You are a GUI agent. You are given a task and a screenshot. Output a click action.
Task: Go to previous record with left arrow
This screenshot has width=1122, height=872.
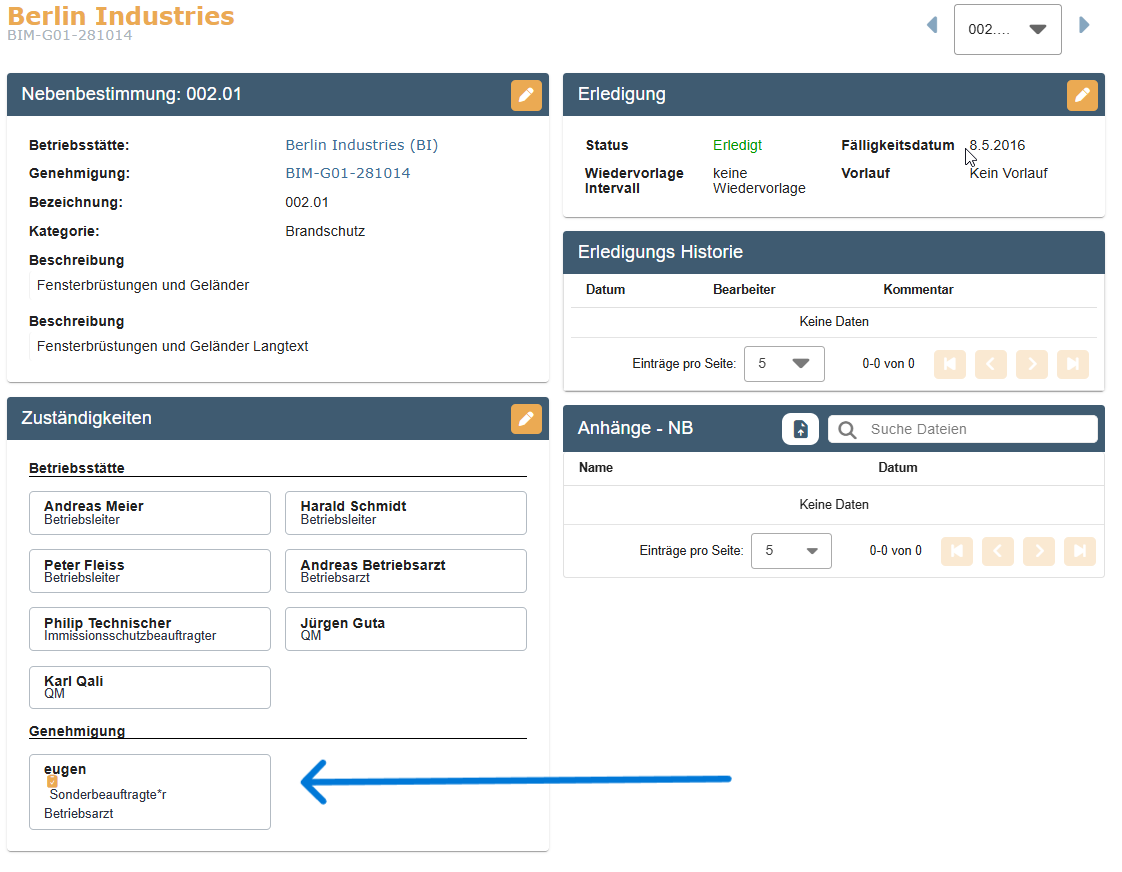(932, 25)
